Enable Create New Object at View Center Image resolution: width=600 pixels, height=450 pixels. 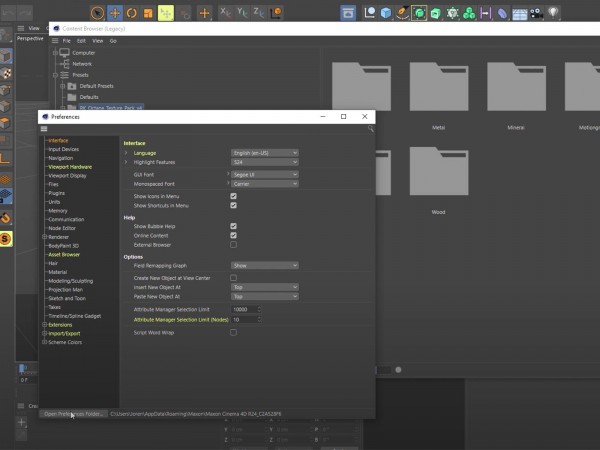click(233, 278)
